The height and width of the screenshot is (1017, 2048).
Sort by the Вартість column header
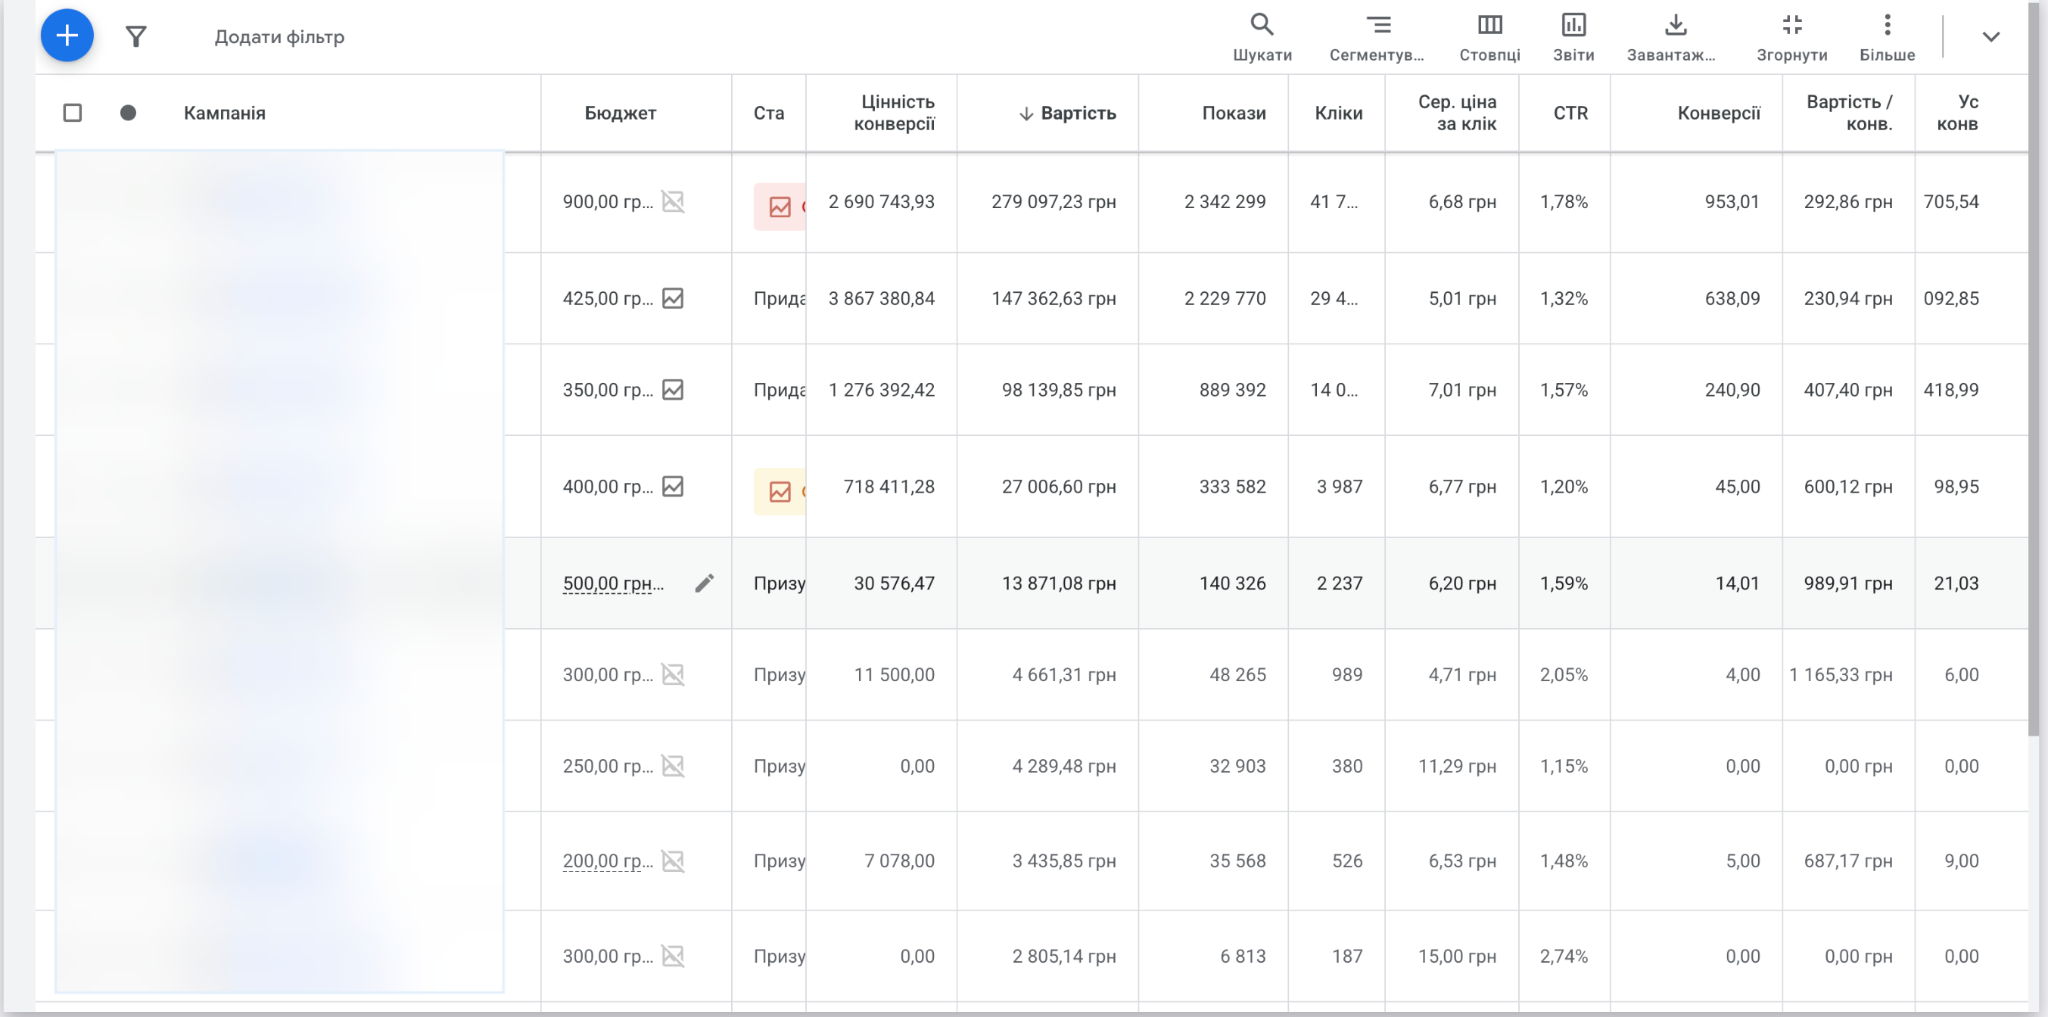point(1077,113)
